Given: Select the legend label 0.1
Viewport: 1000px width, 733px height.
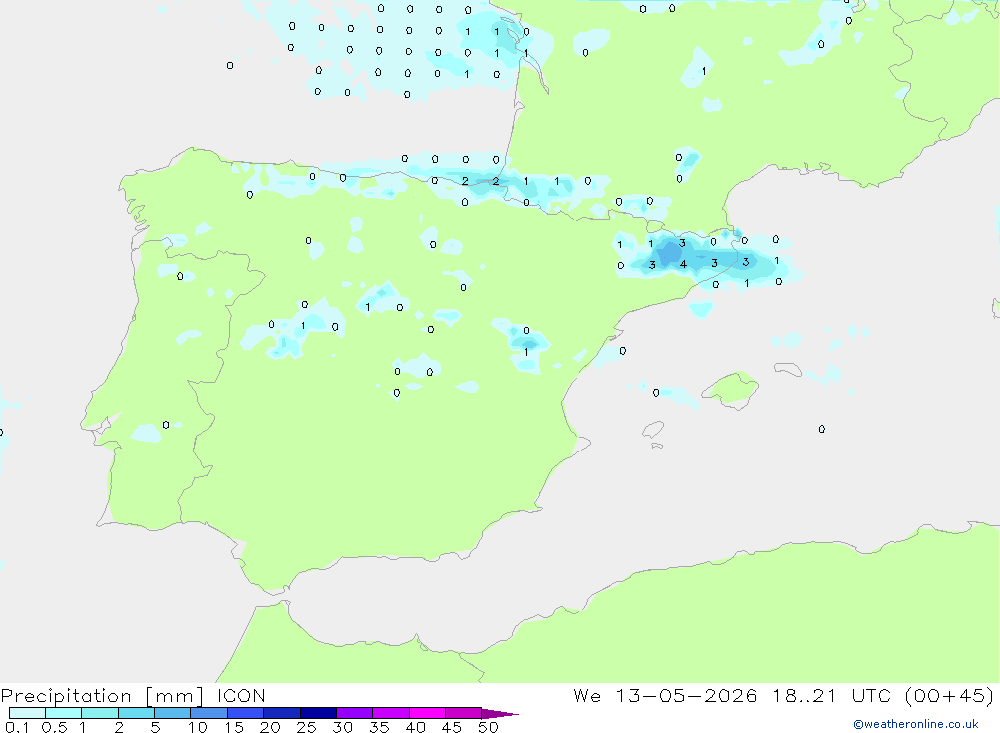Looking at the screenshot, I should (17, 727).
